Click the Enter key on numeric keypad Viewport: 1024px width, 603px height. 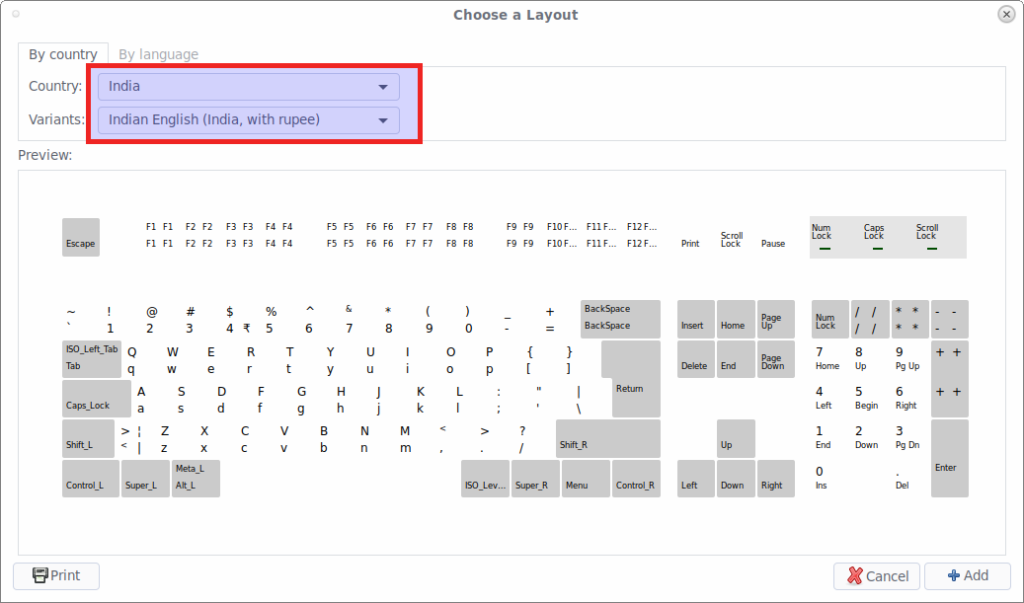point(949,458)
